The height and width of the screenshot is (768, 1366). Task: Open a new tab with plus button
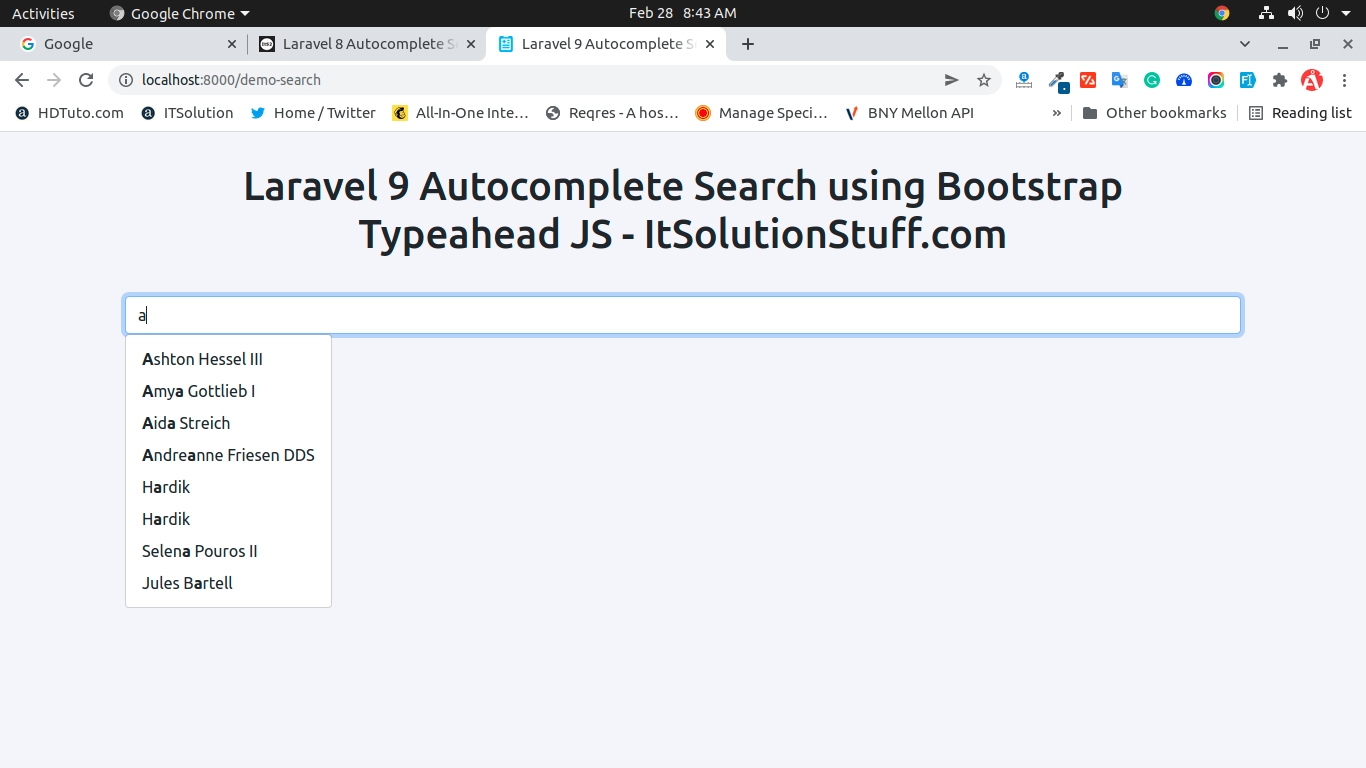pos(747,44)
